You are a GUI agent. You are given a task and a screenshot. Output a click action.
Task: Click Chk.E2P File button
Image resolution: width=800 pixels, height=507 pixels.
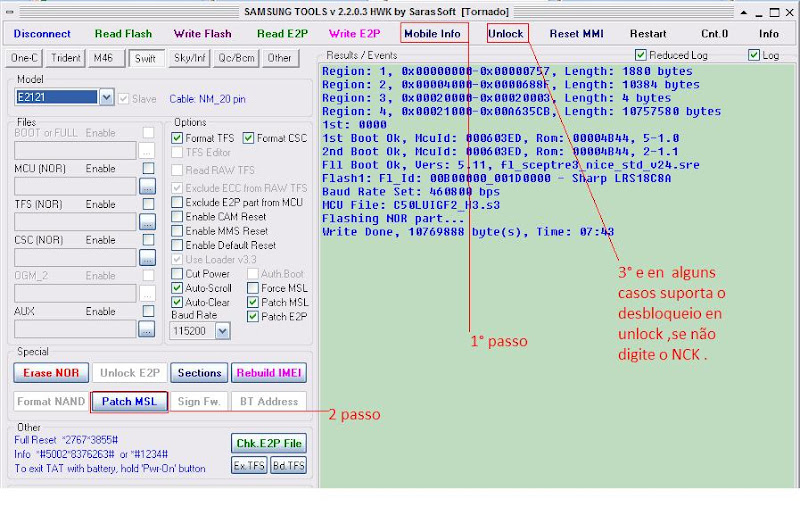point(269,444)
